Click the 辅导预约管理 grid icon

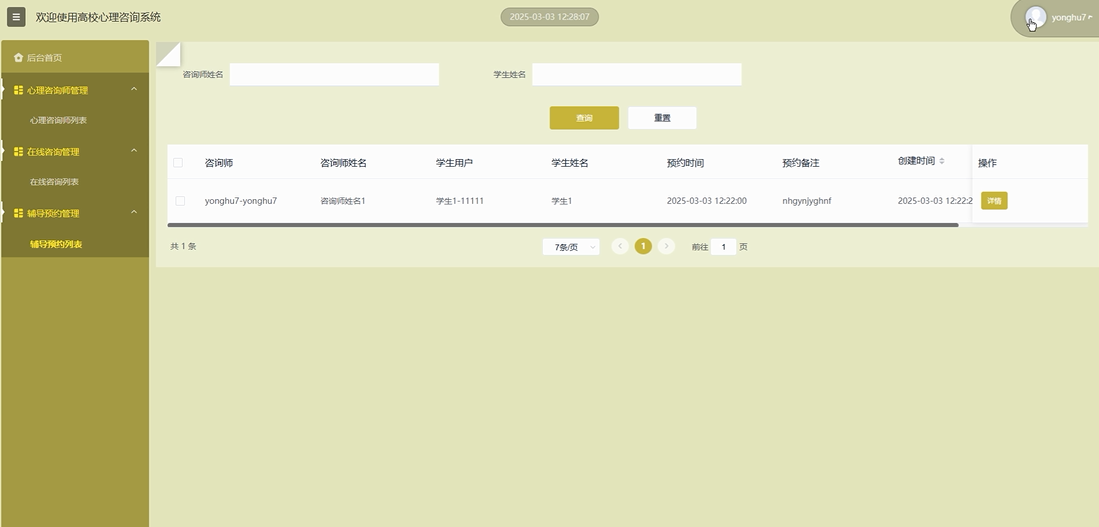click(18, 213)
